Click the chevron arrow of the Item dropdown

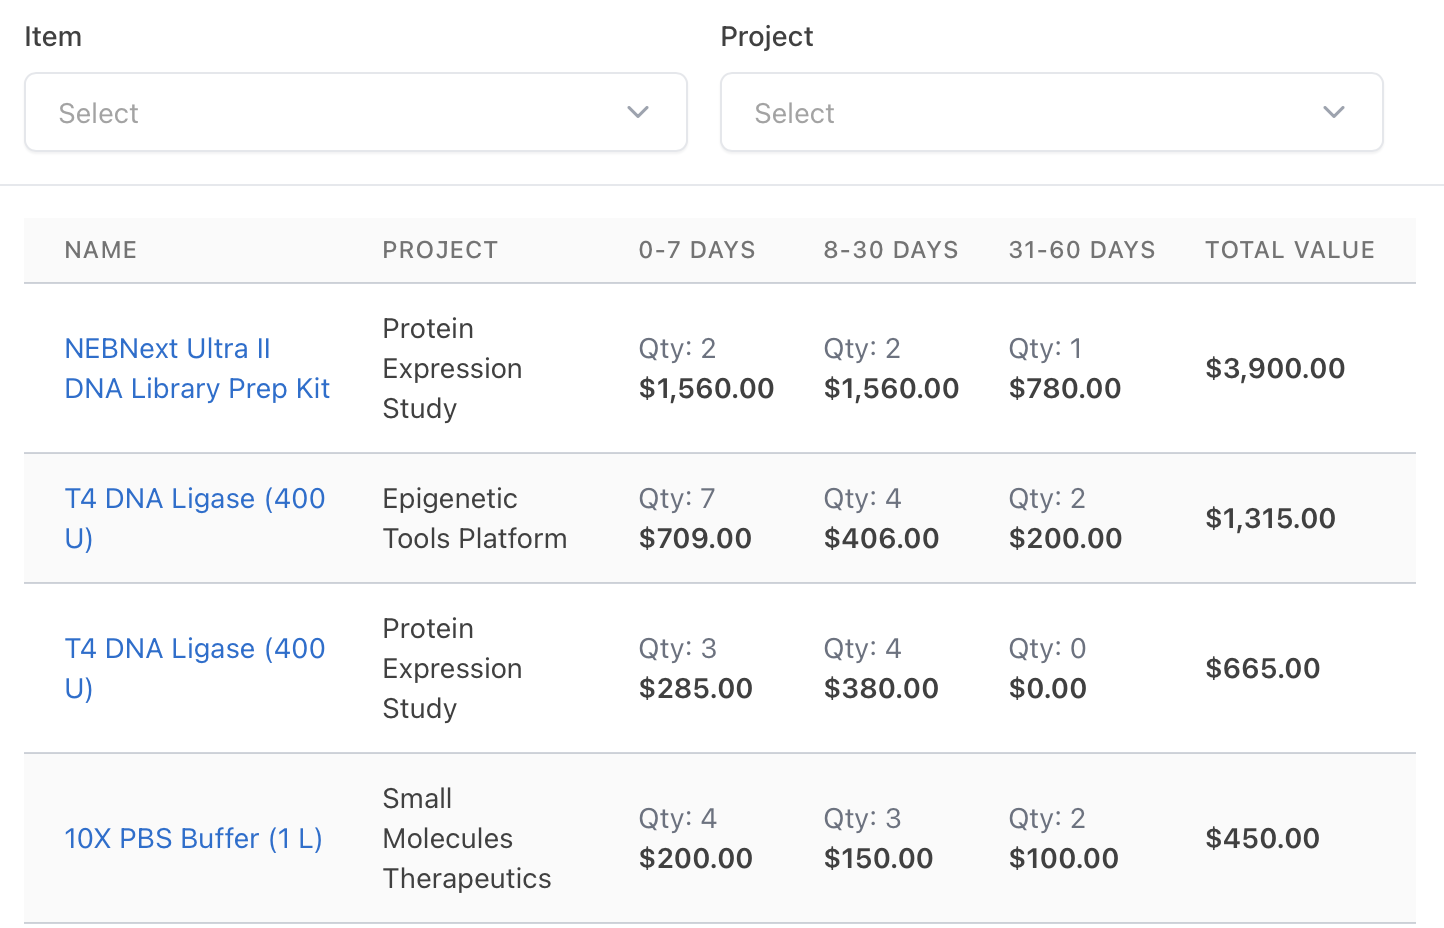(x=638, y=112)
